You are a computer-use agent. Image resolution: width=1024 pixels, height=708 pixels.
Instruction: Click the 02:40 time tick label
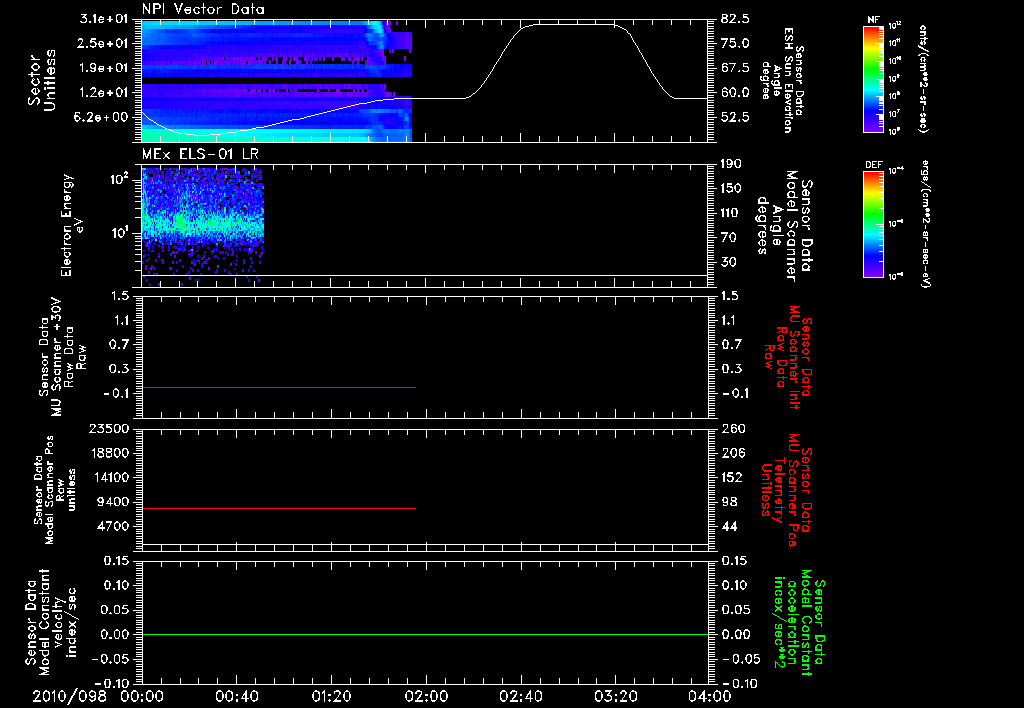pos(520,696)
